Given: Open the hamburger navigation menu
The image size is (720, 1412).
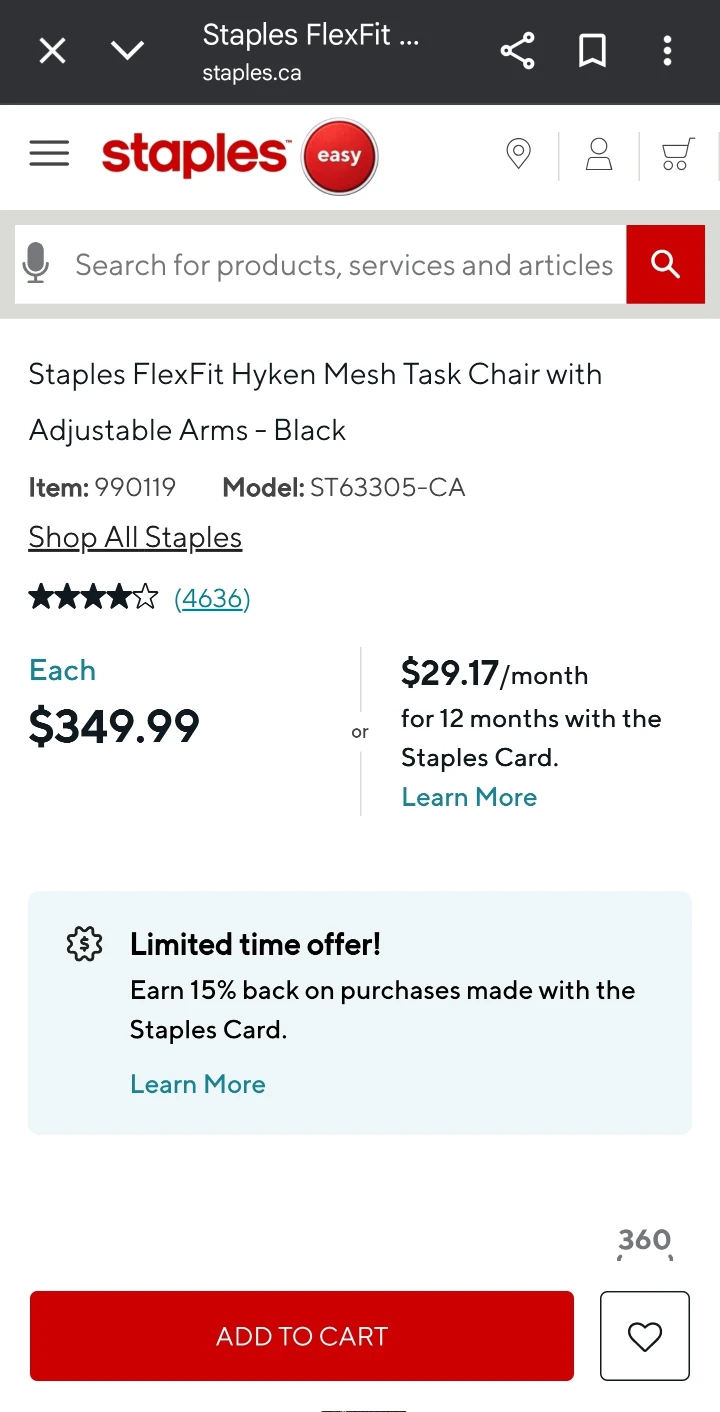Looking at the screenshot, I should coord(49,154).
